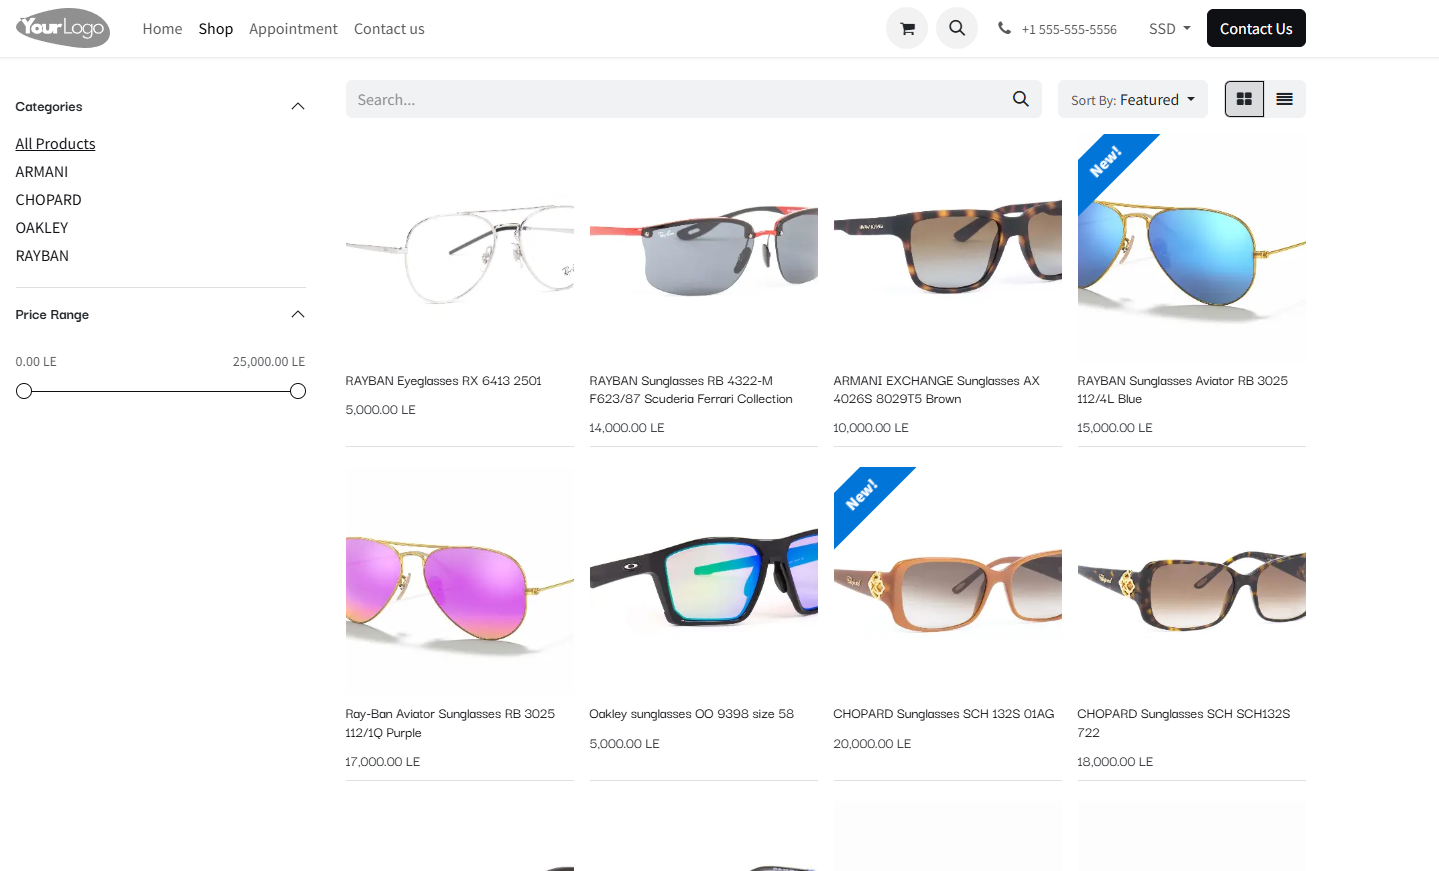The height and width of the screenshot is (871, 1439).
Task: Click the header search magnifier icon
Action: [957, 28]
